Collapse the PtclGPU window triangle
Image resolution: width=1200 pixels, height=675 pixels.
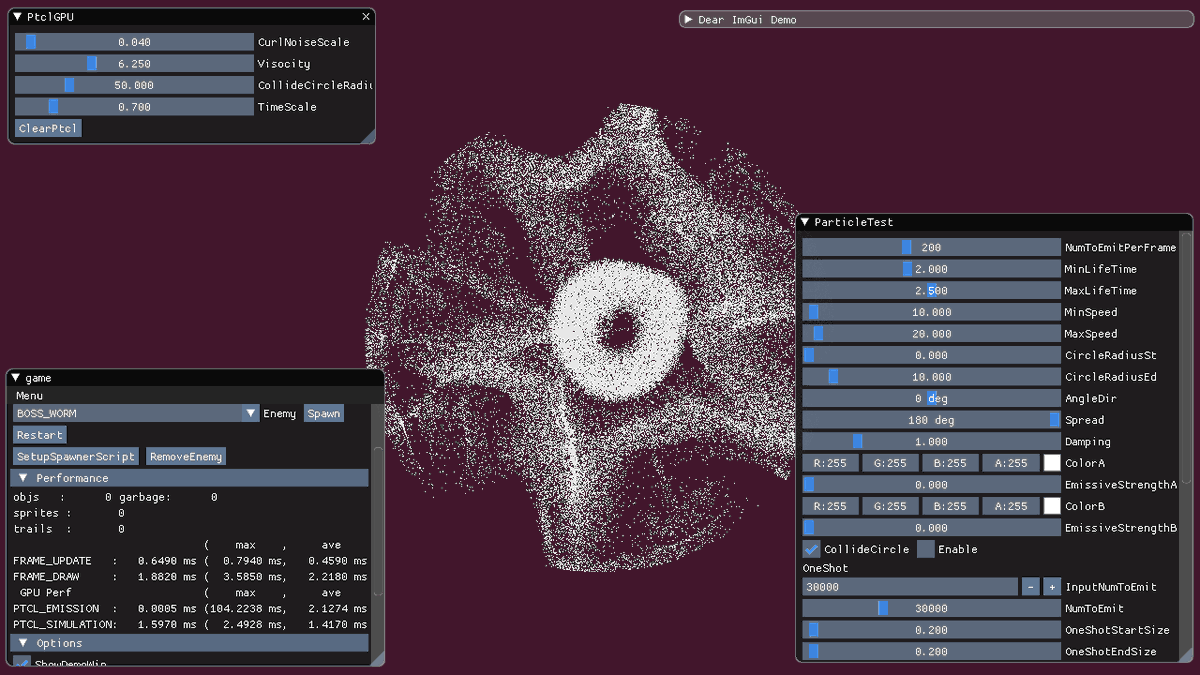click(x=18, y=17)
